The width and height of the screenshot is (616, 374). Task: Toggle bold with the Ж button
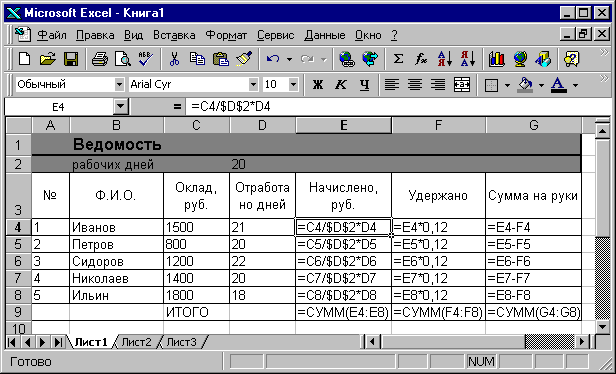(318, 84)
